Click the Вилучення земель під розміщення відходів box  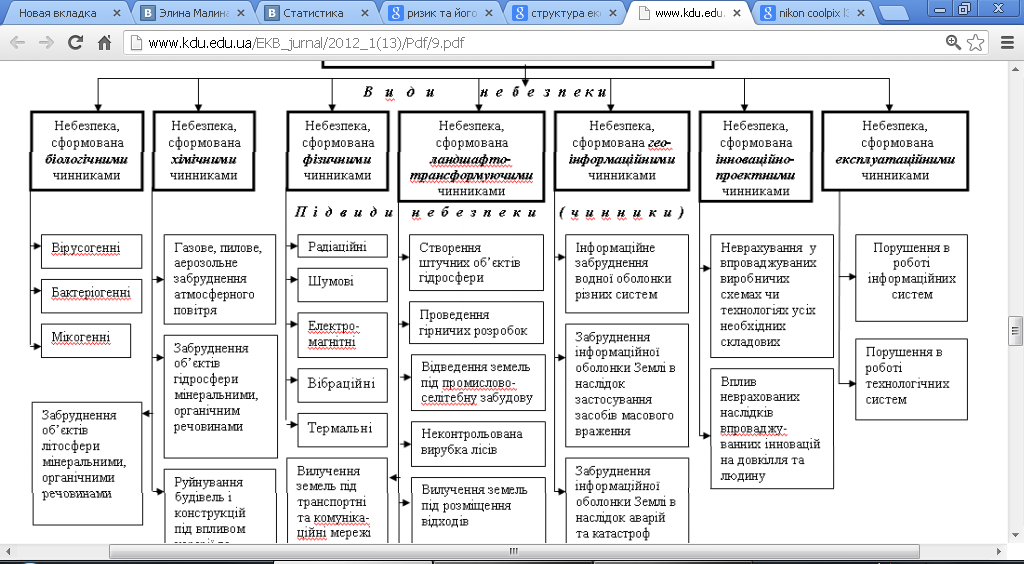pyautogui.click(x=478, y=510)
